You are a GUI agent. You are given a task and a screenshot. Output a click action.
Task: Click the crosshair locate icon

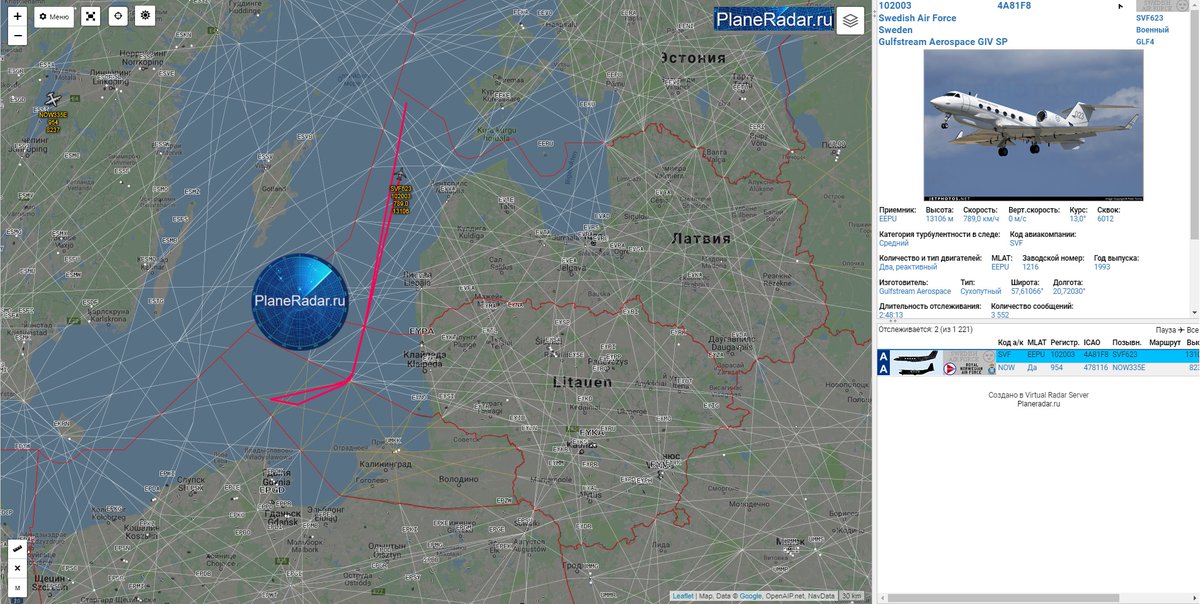pos(118,16)
